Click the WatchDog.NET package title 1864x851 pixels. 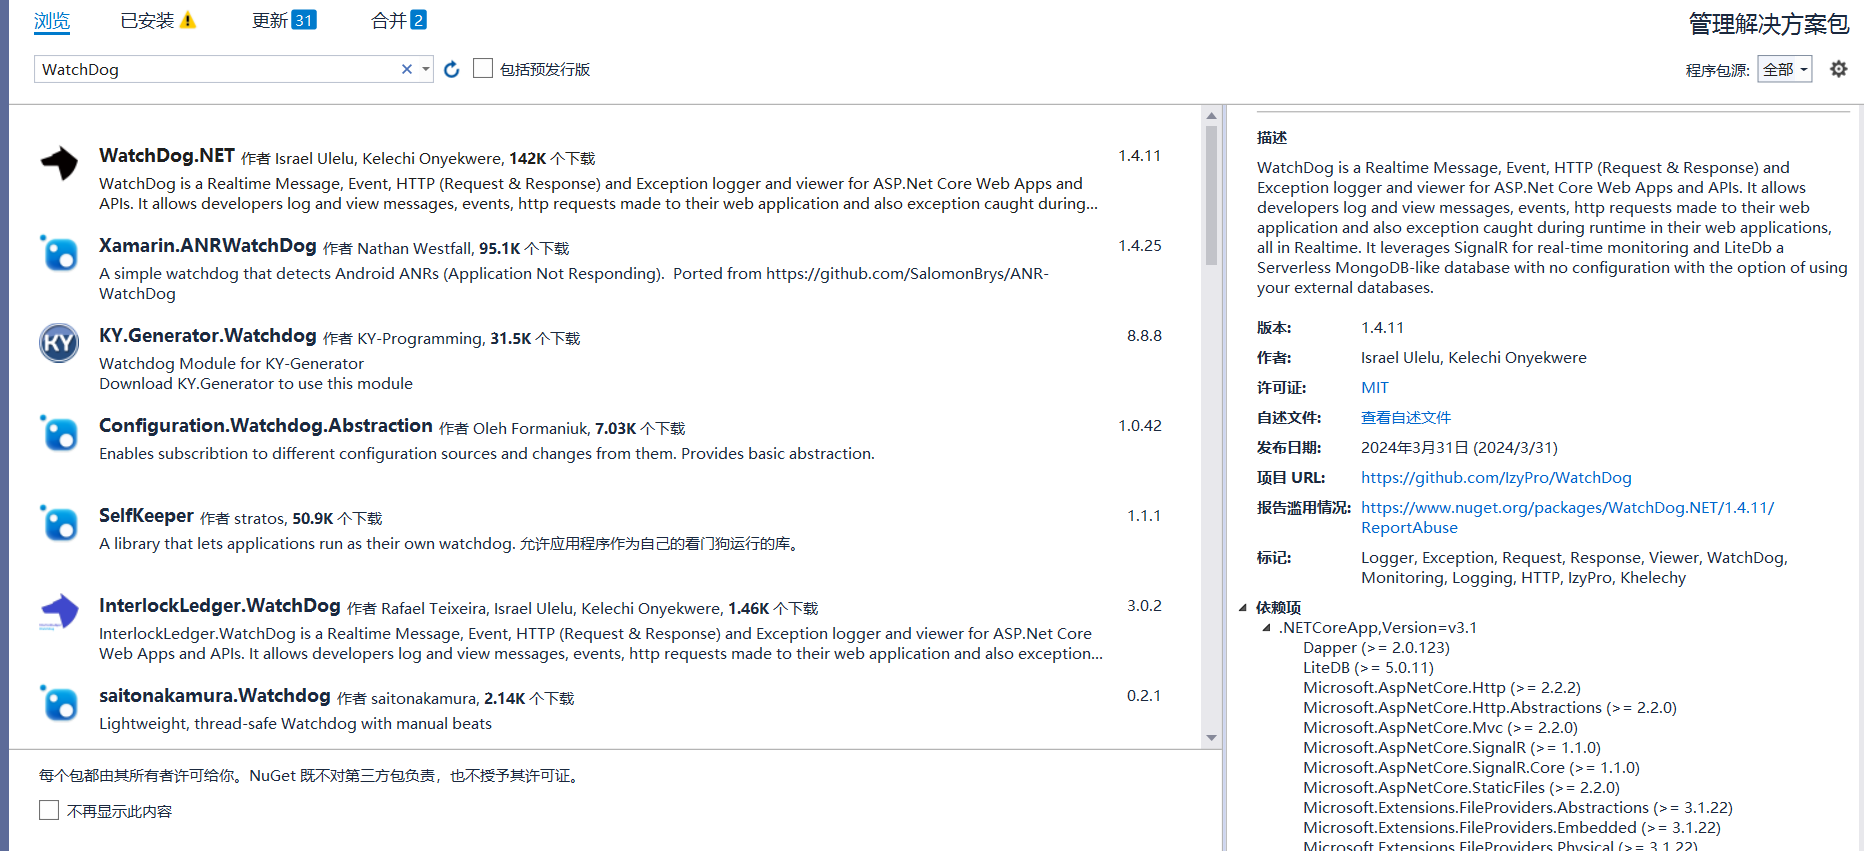point(167,155)
